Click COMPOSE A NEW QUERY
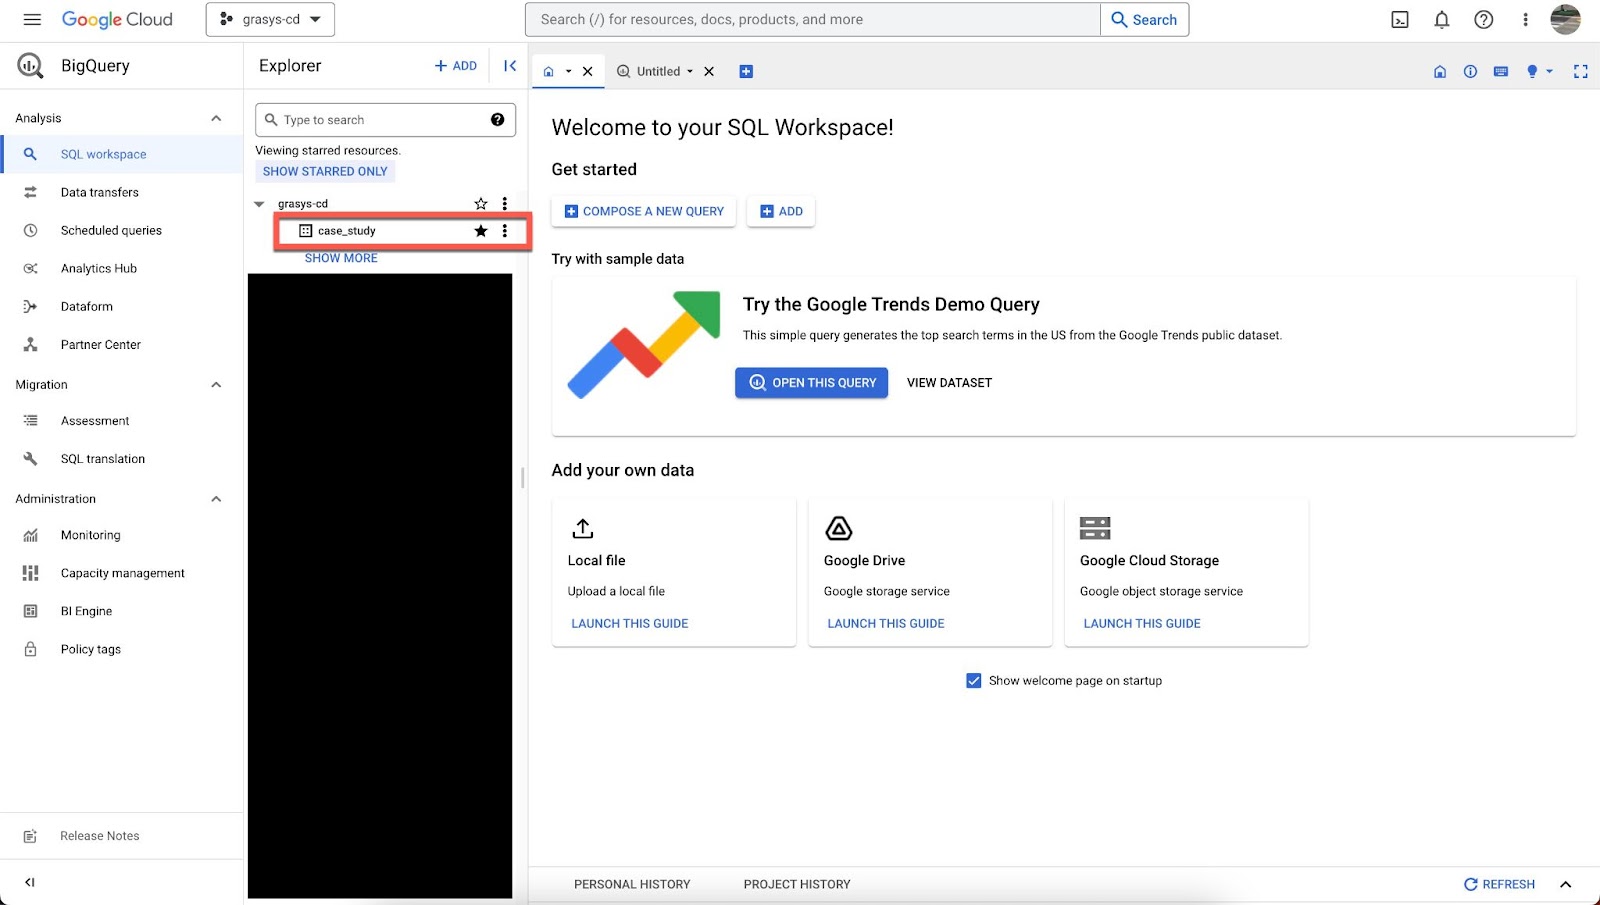Image resolution: width=1600 pixels, height=905 pixels. tap(644, 212)
